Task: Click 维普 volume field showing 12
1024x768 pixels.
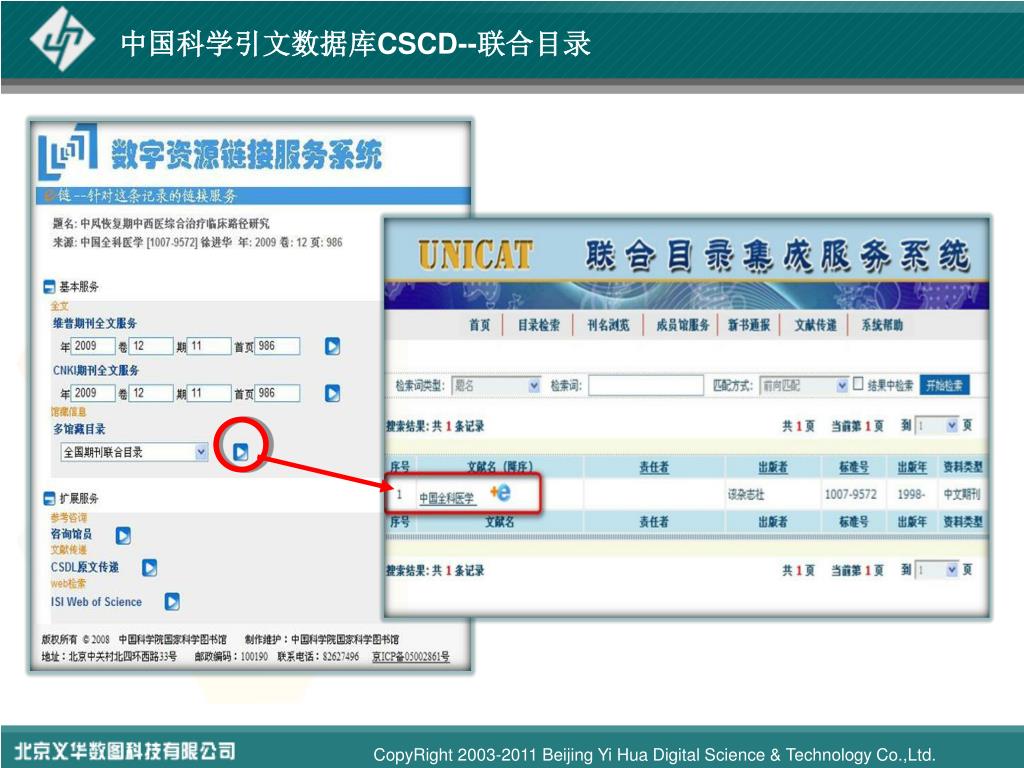Action: [151, 346]
